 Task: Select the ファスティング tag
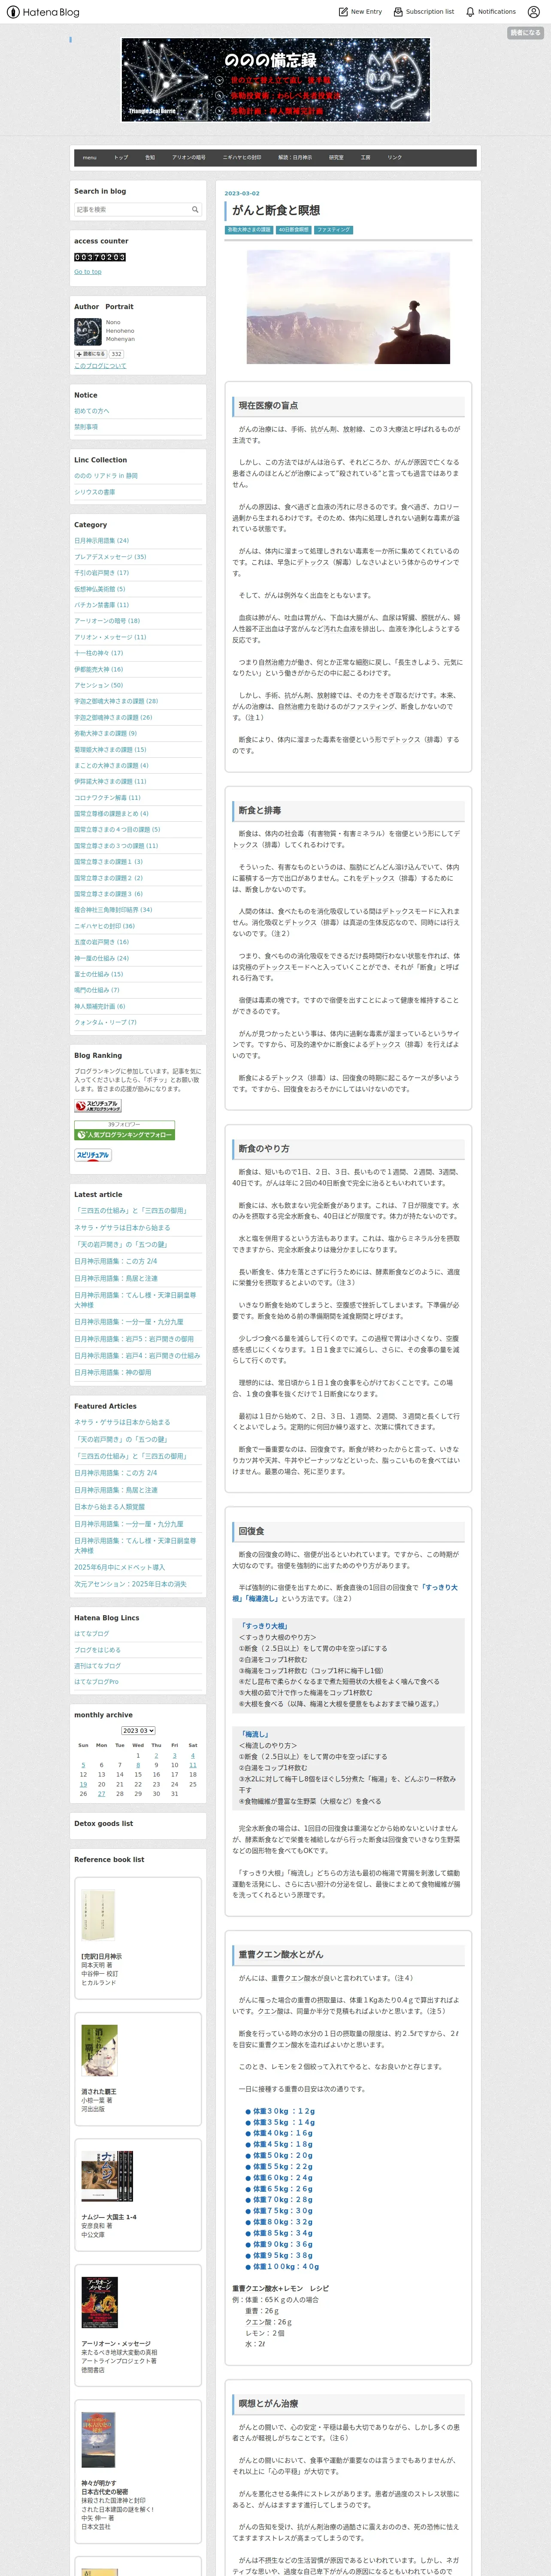click(334, 230)
